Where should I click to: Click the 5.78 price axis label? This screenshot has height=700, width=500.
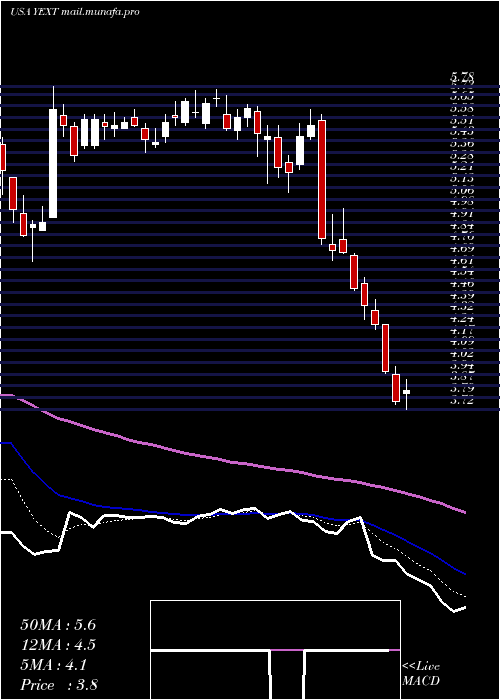click(462, 76)
